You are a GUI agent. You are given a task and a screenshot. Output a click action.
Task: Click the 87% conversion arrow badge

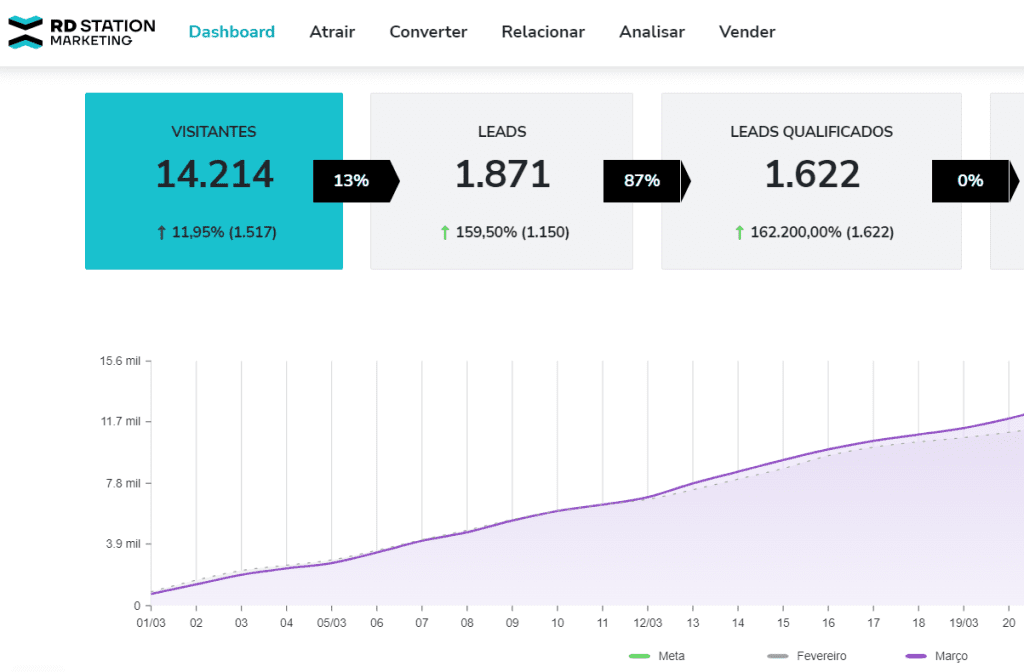tap(644, 181)
